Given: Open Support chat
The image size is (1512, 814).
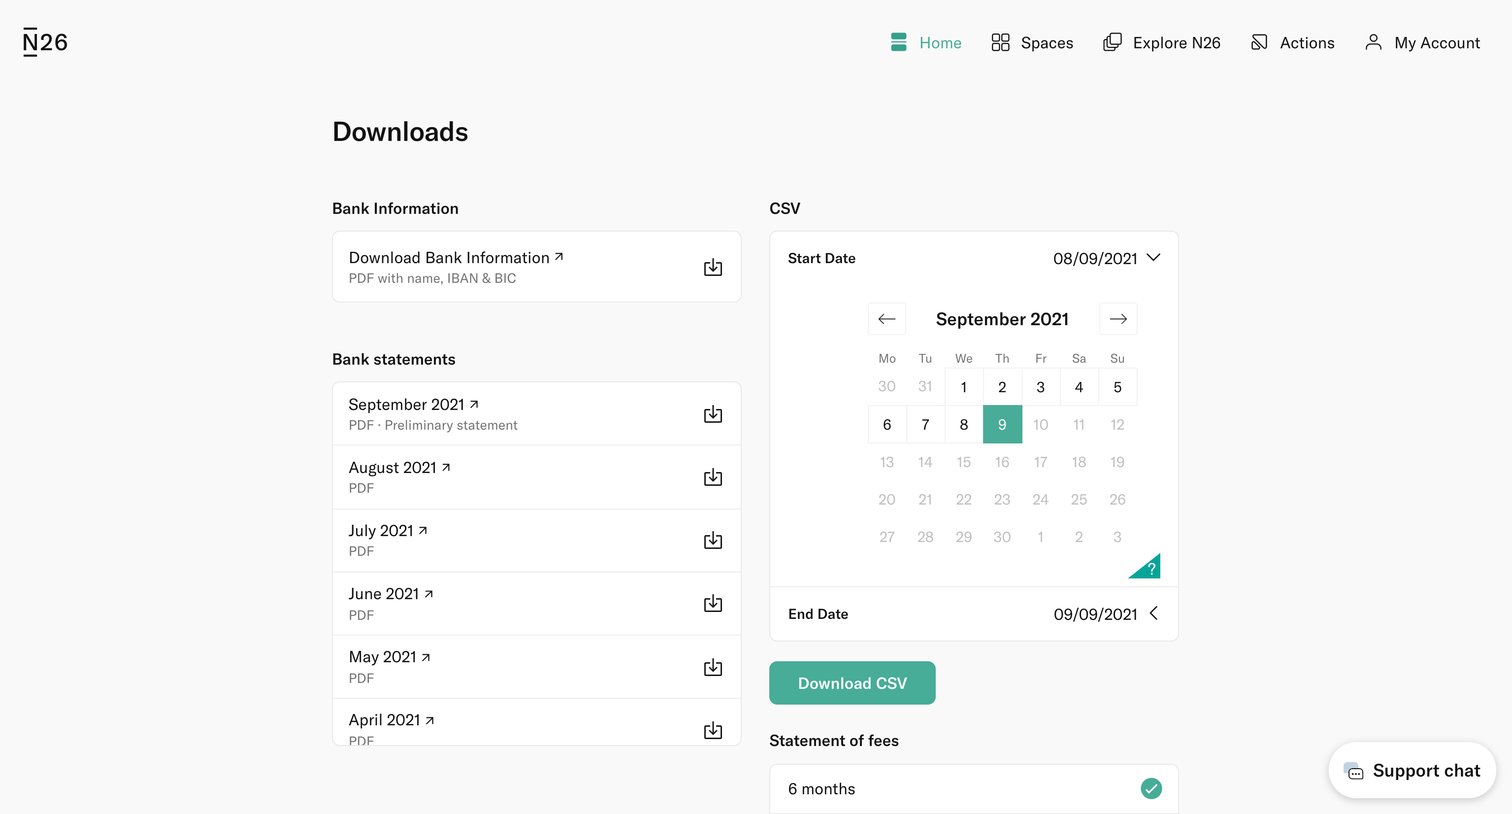Looking at the screenshot, I should 1412,770.
